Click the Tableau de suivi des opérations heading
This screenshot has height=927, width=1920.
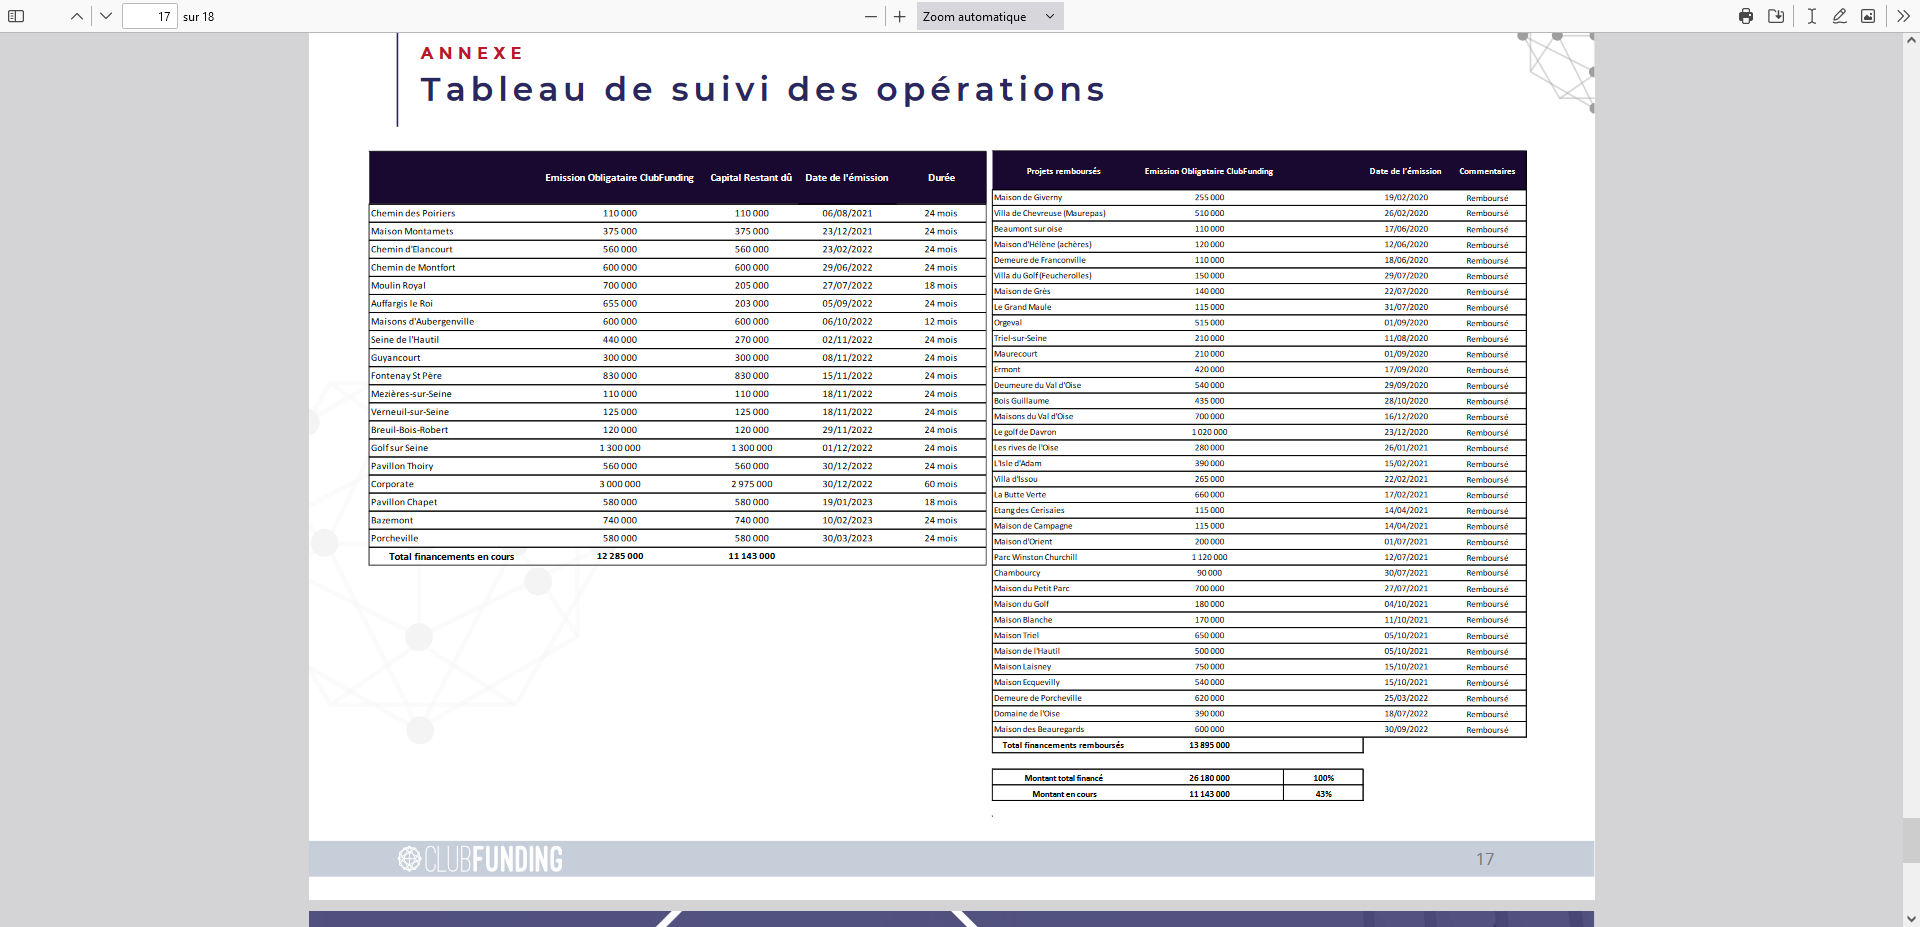coord(763,90)
